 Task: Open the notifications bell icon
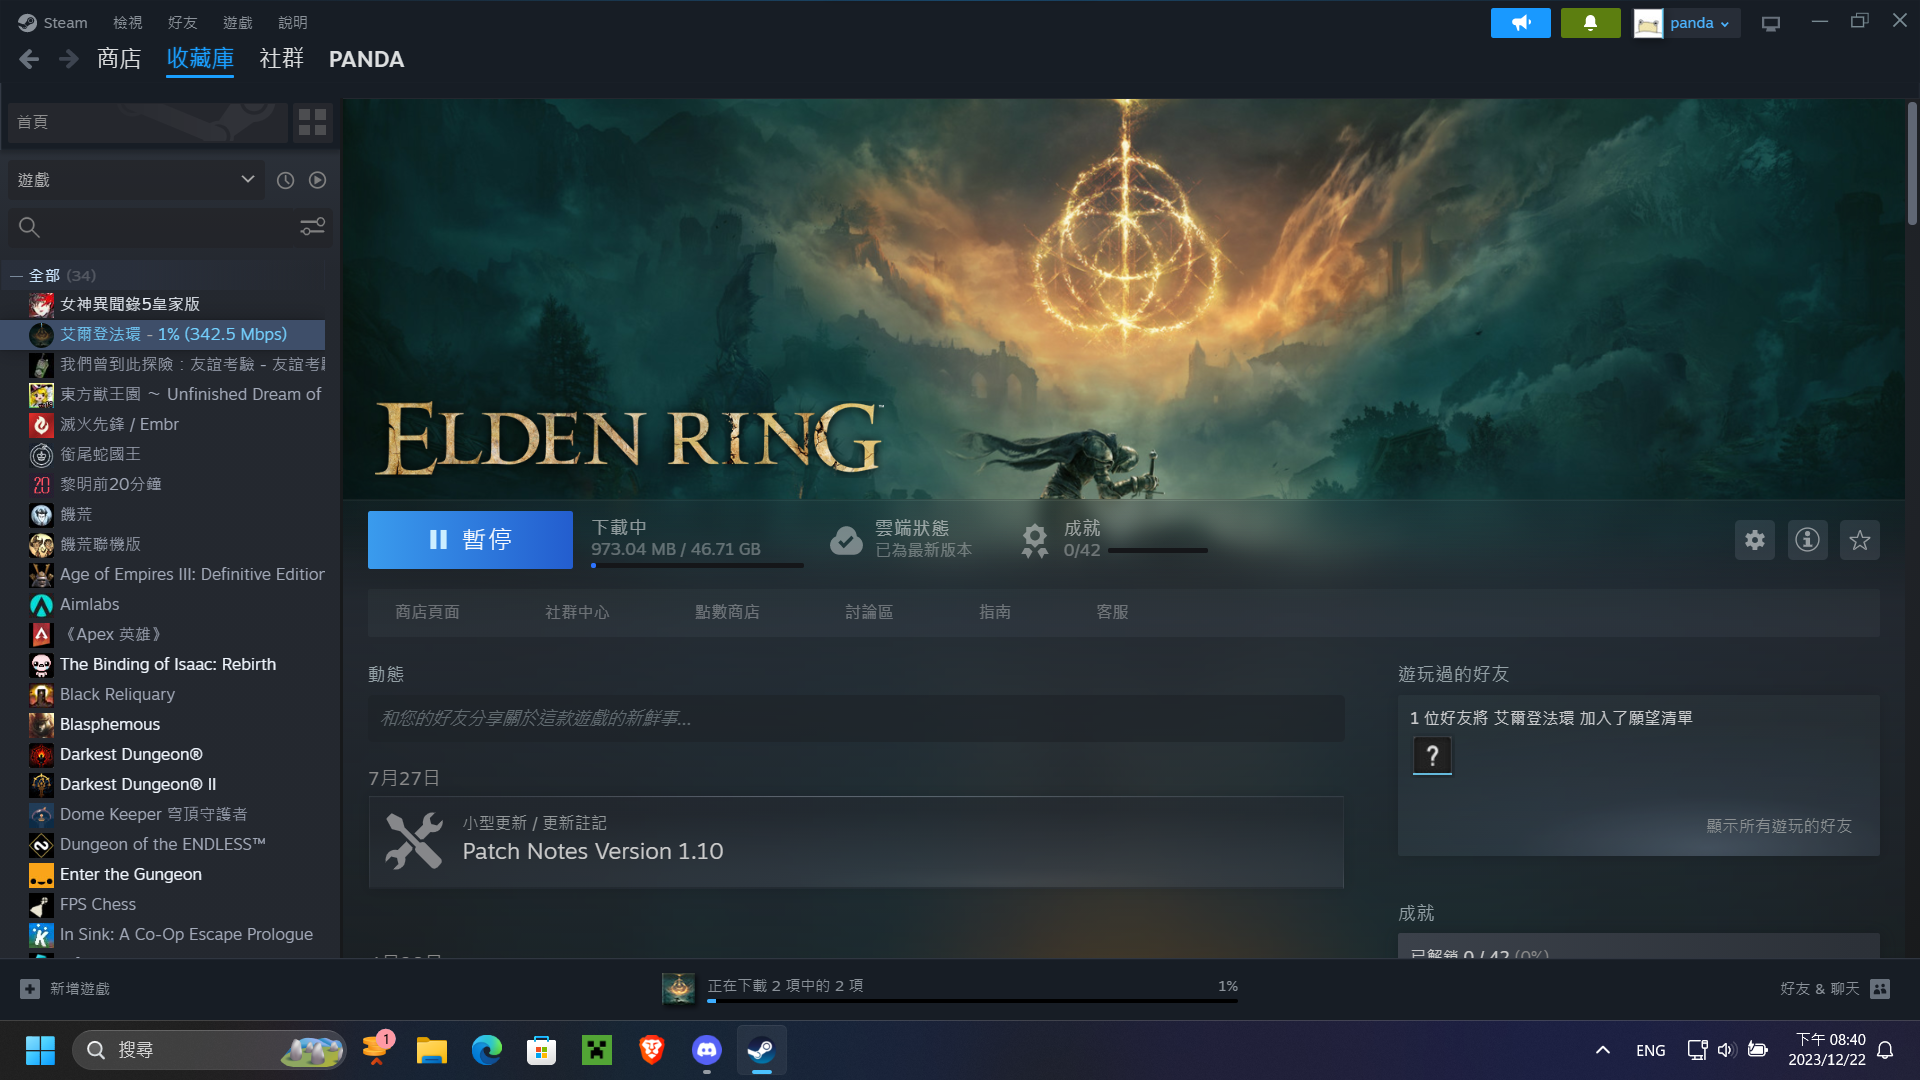click(1590, 23)
